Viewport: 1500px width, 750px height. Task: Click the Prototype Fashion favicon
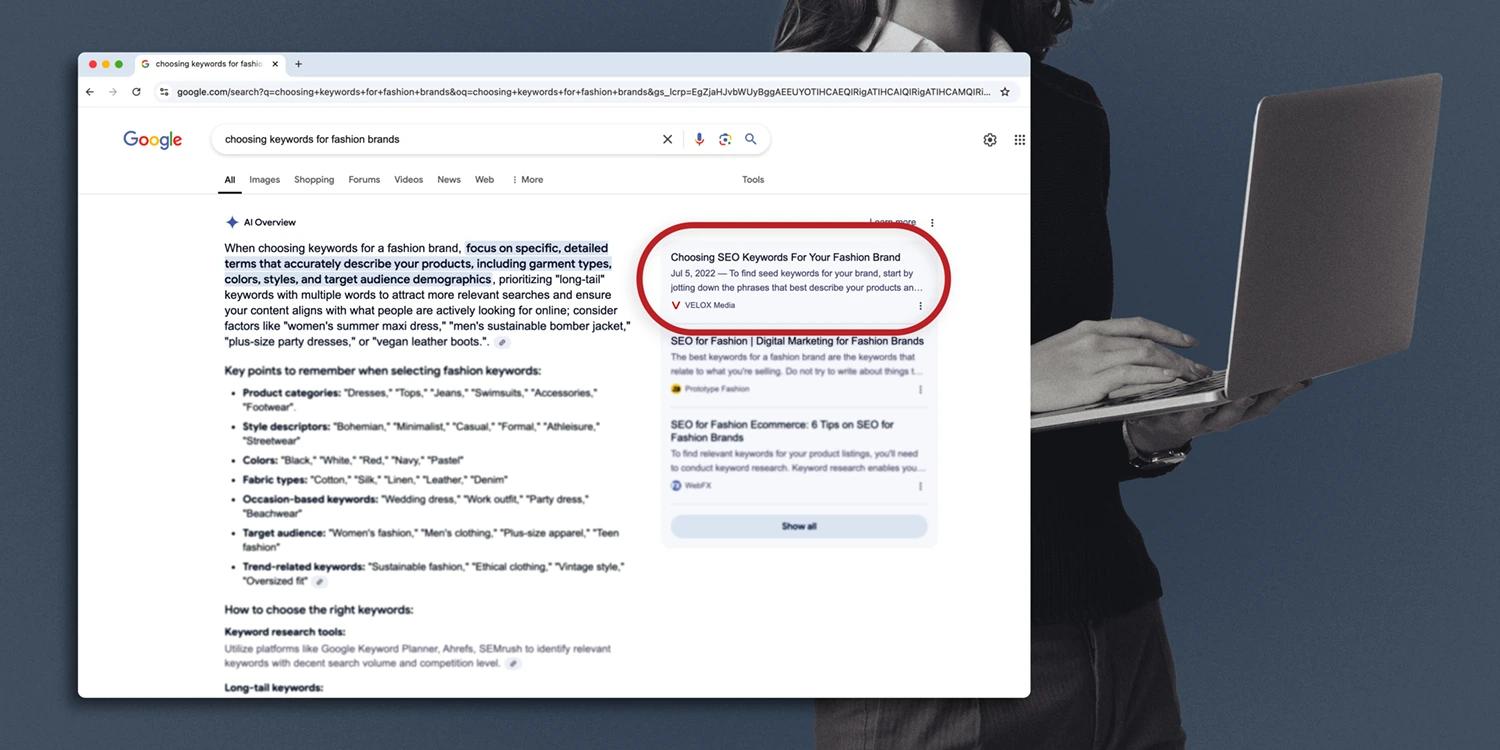coord(676,389)
